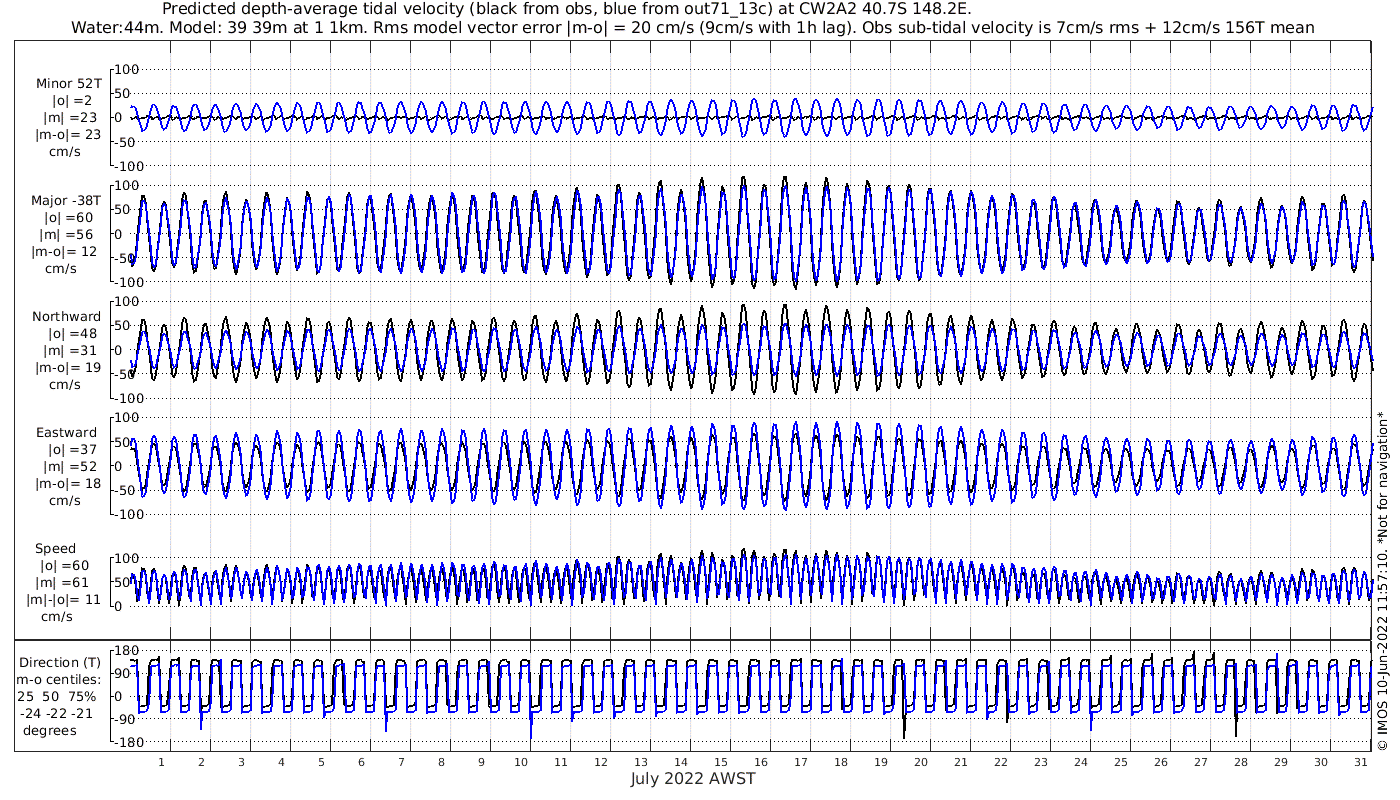Viewport: 1400px width, 800px height.
Task: Click the '|m|-|o|= 11' value in the Speed panel
Action: coord(64,600)
